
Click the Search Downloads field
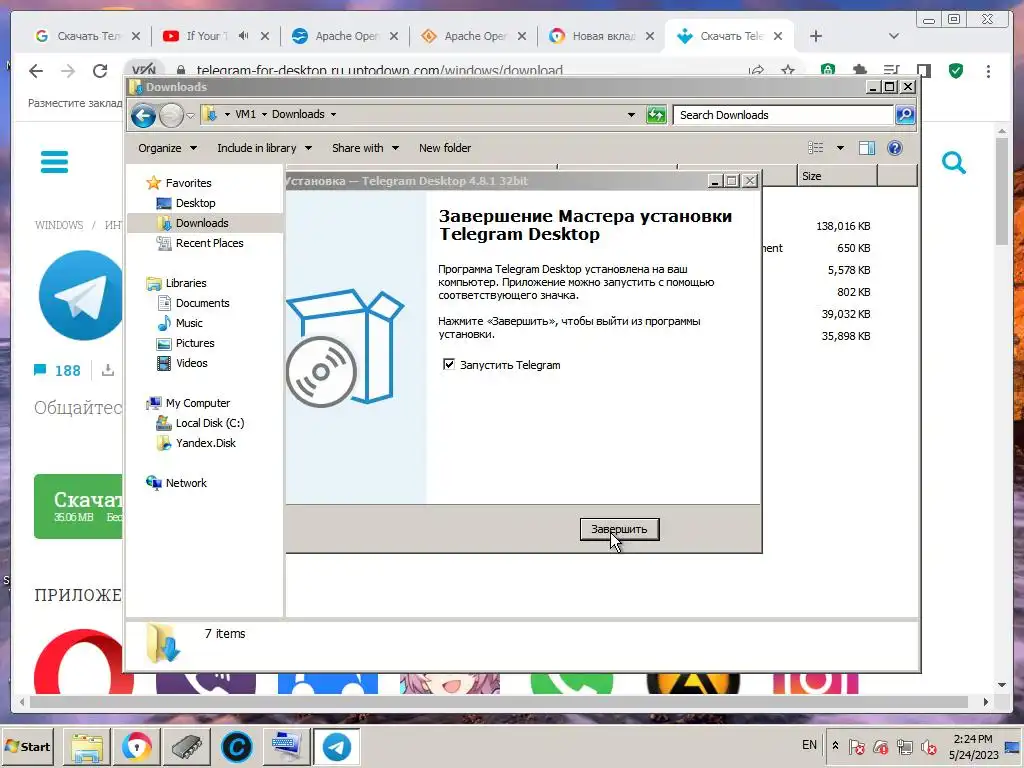pyautogui.click(x=782, y=115)
